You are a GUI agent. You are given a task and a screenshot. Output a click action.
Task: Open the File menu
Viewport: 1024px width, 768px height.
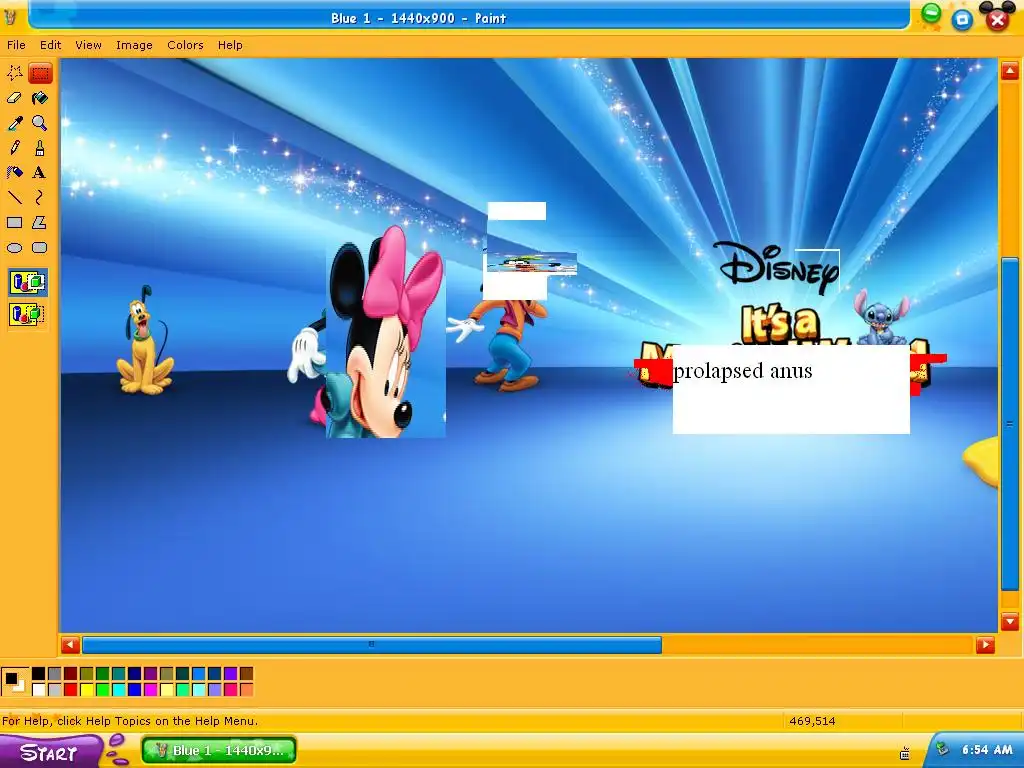pyautogui.click(x=16, y=45)
